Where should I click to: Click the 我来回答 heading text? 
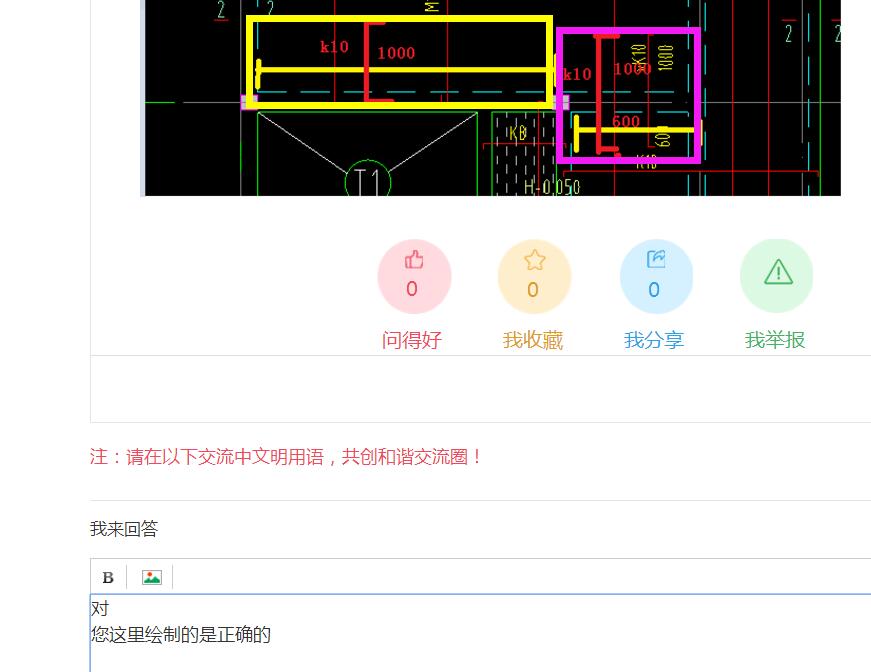coord(124,529)
